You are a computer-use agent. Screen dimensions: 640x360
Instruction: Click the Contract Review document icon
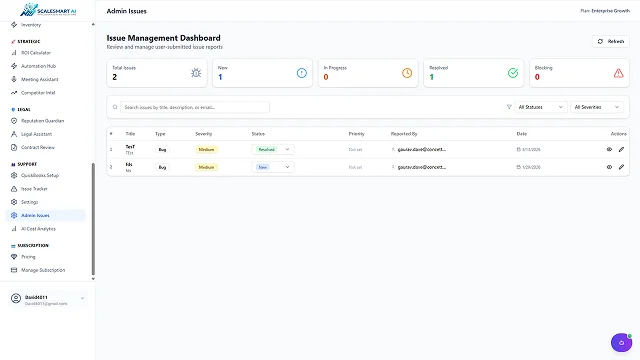point(14,147)
